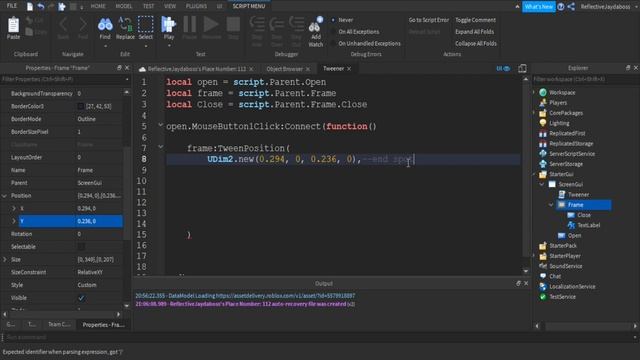Image resolution: width=640 pixels, height=360 pixels.
Task: Open the FILE menu
Action: click(x=12, y=6)
